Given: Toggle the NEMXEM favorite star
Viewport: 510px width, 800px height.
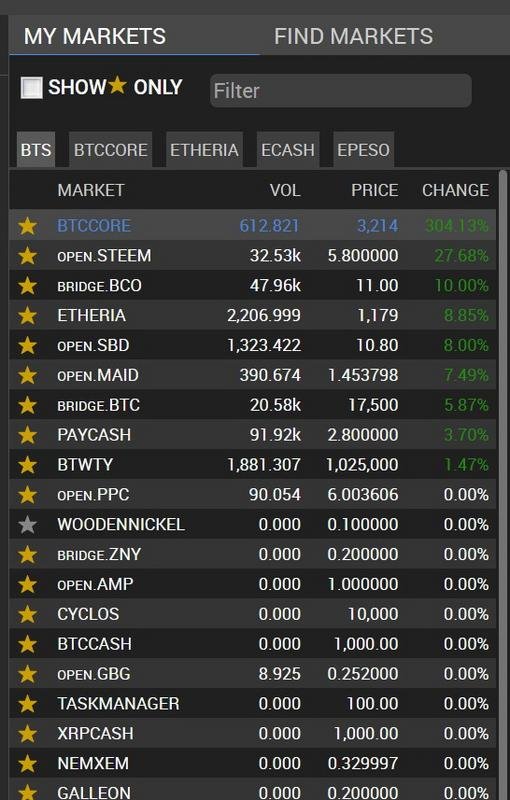Looking at the screenshot, I should point(28,764).
